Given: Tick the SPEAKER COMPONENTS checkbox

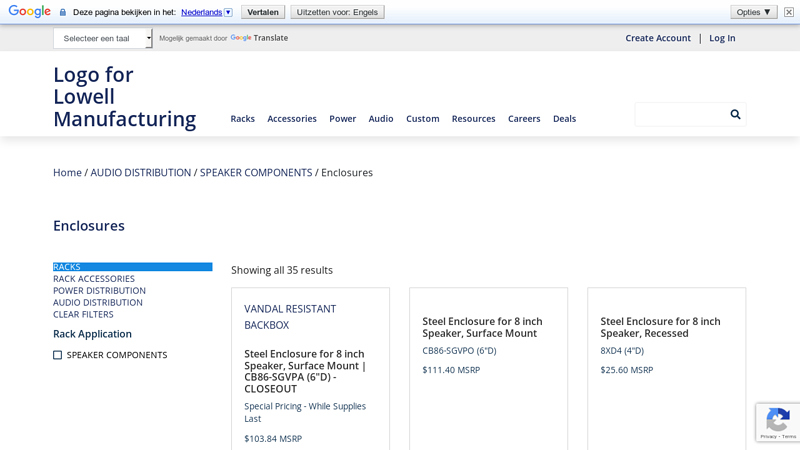Looking at the screenshot, I should [x=58, y=355].
